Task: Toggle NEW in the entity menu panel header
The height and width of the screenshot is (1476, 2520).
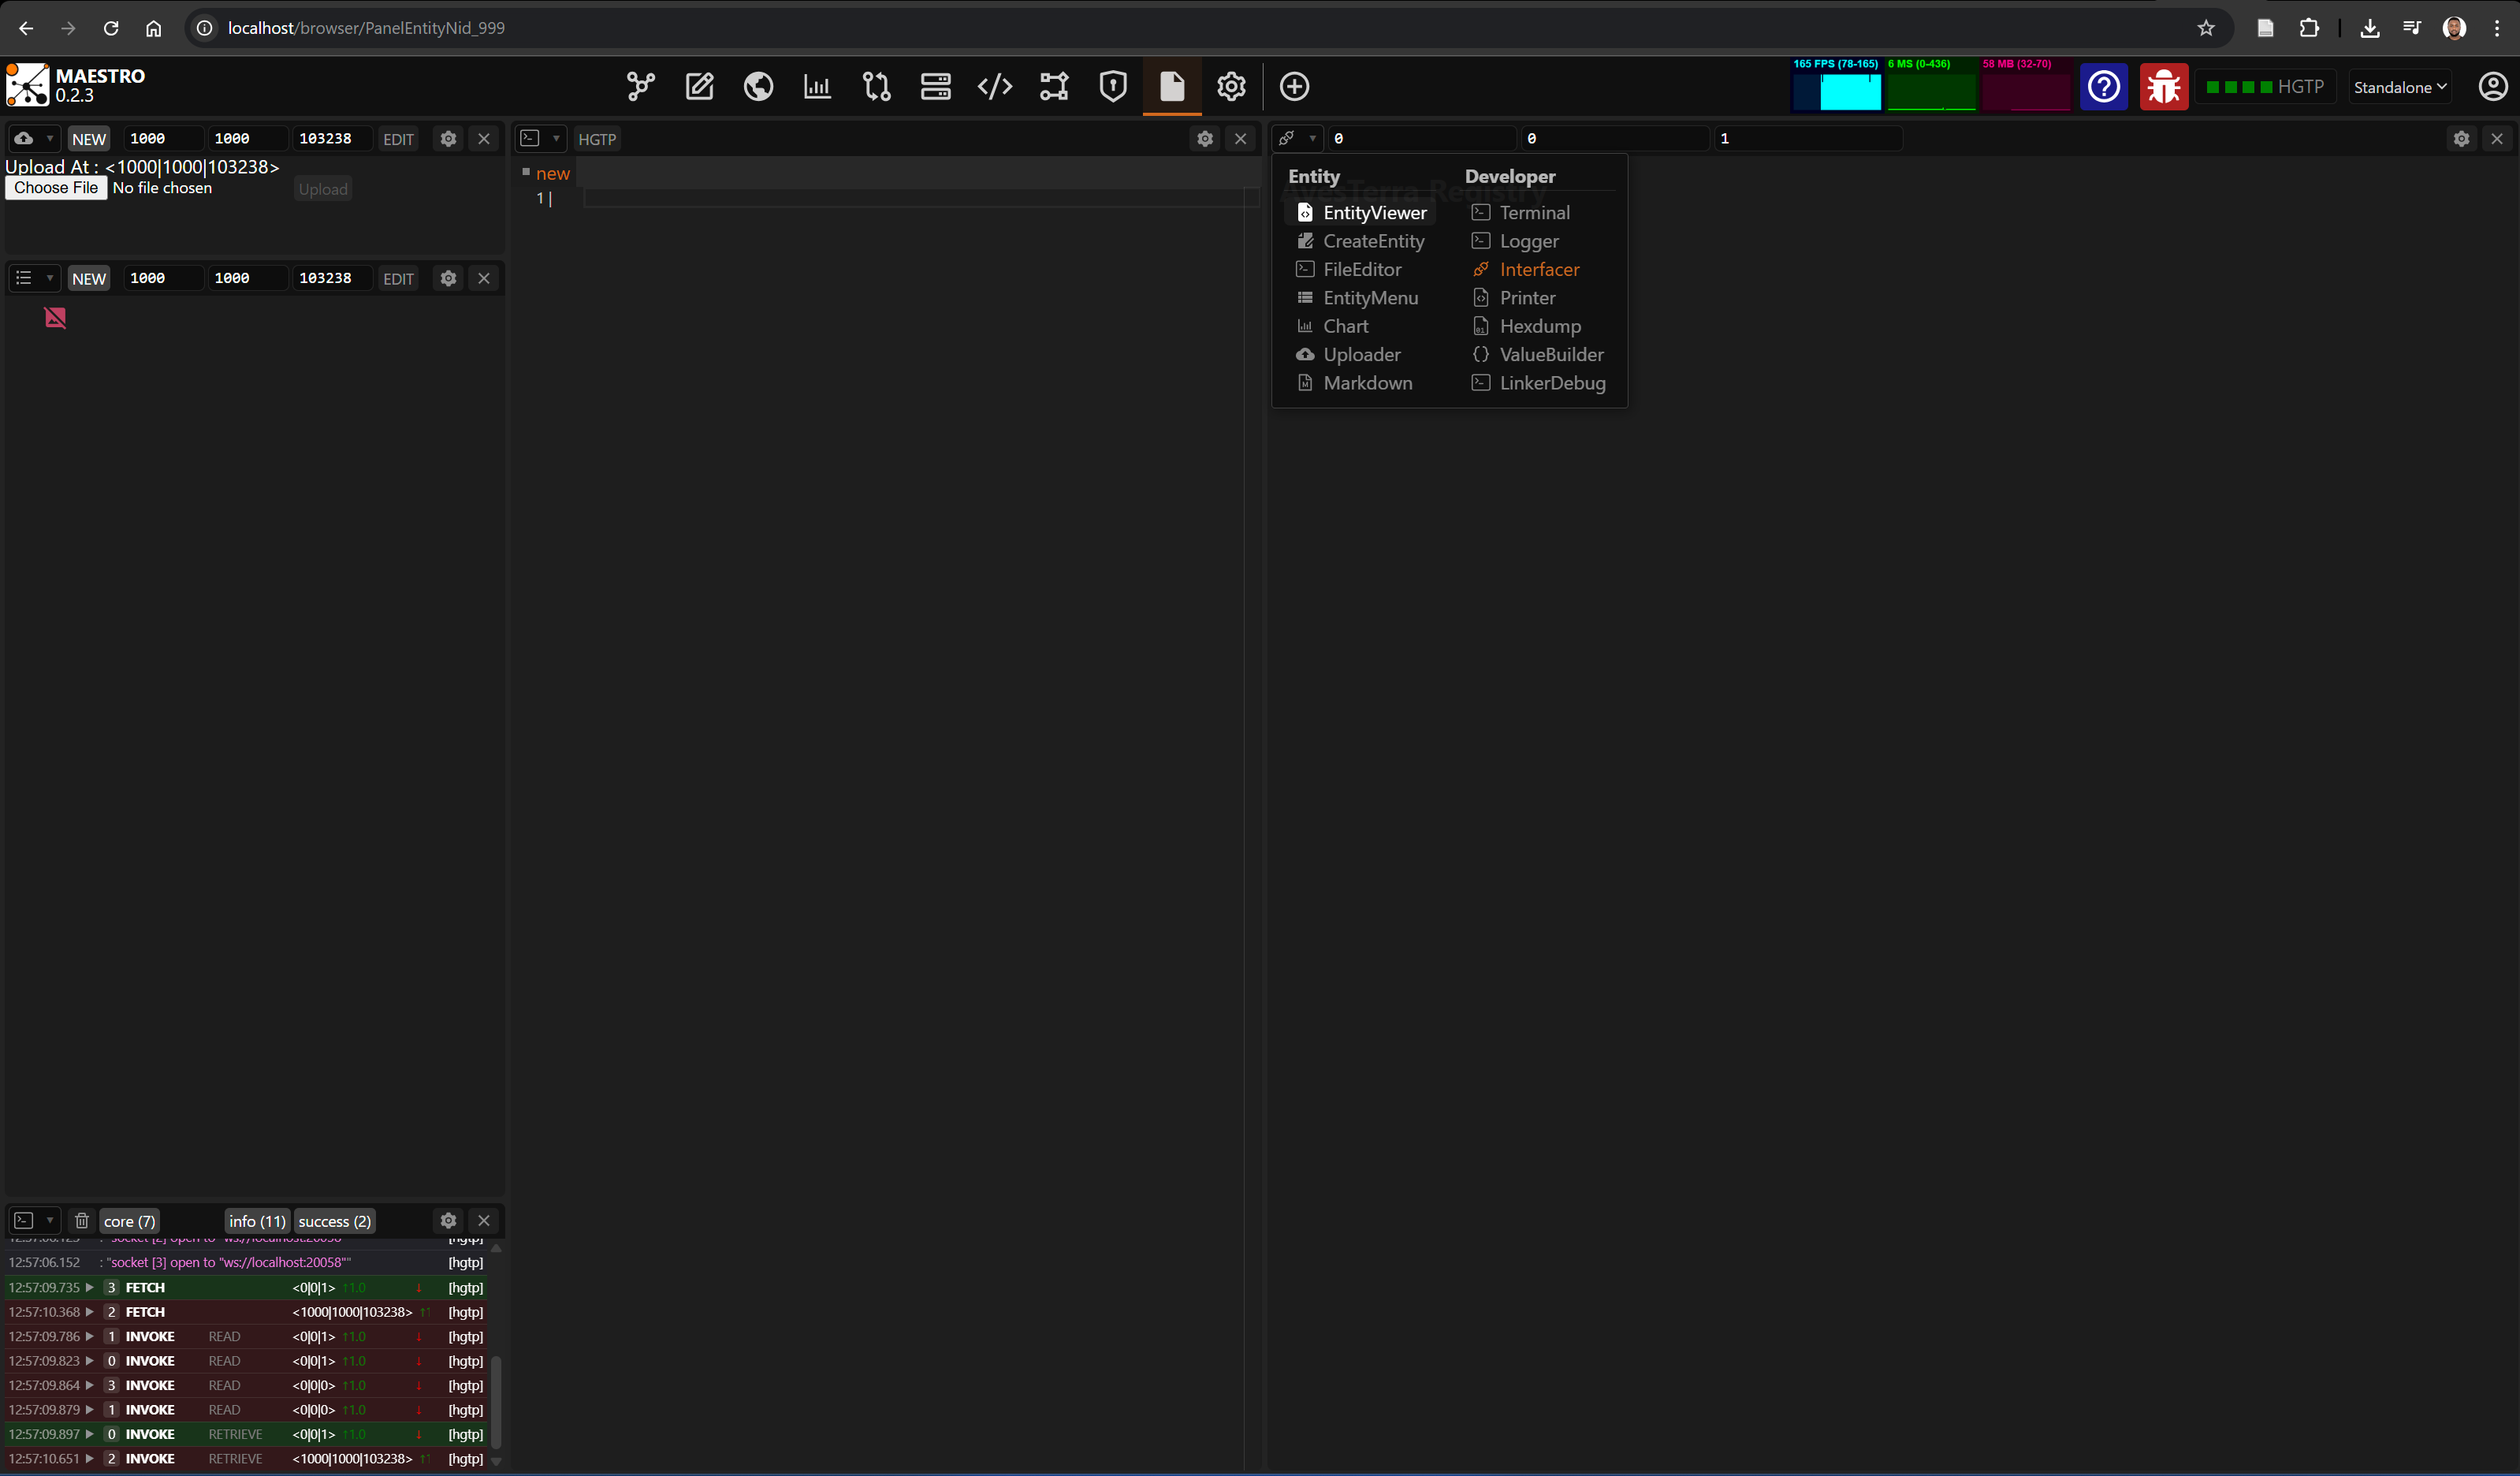Action: pyautogui.click(x=89, y=279)
